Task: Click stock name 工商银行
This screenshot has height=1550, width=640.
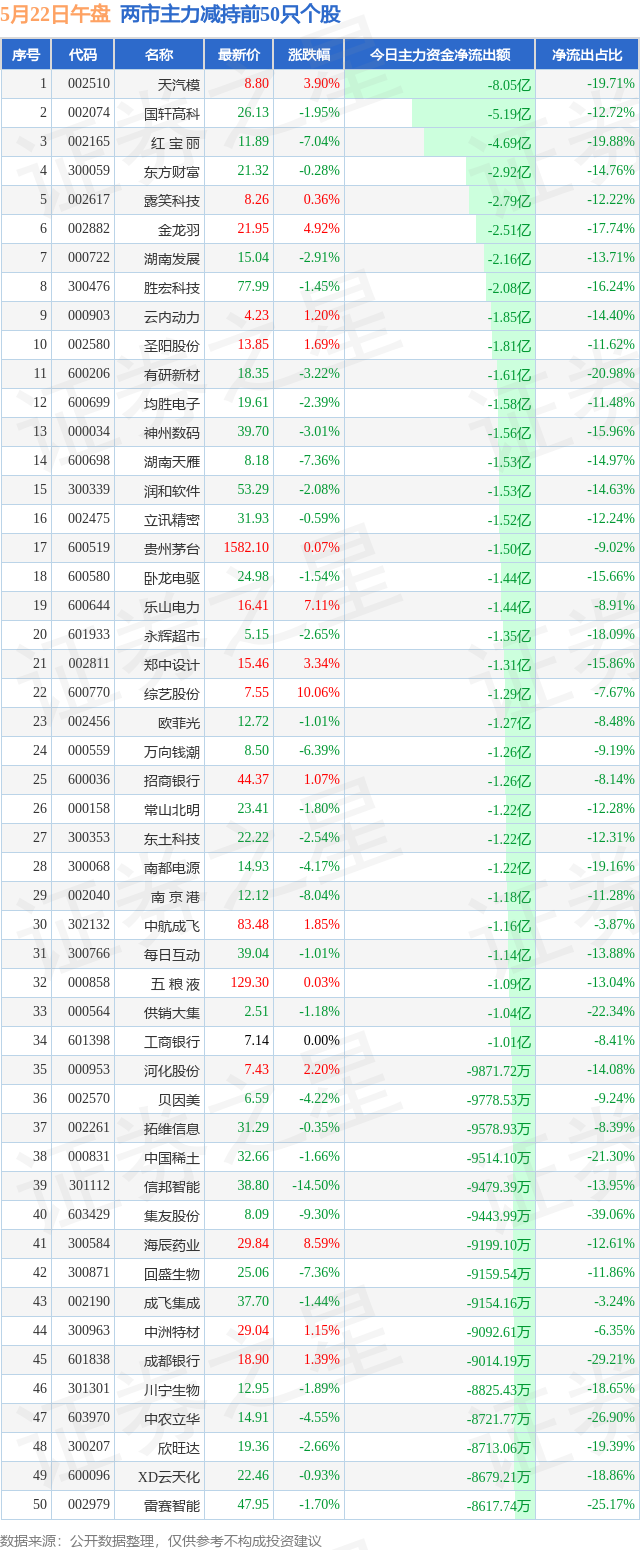Action: (x=172, y=1041)
